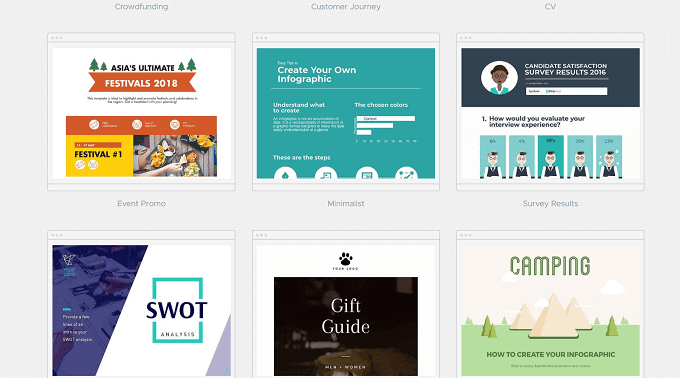Screen dimensions: 680x378
Task: Click the Crowdfunding category label
Action: pos(141,7)
